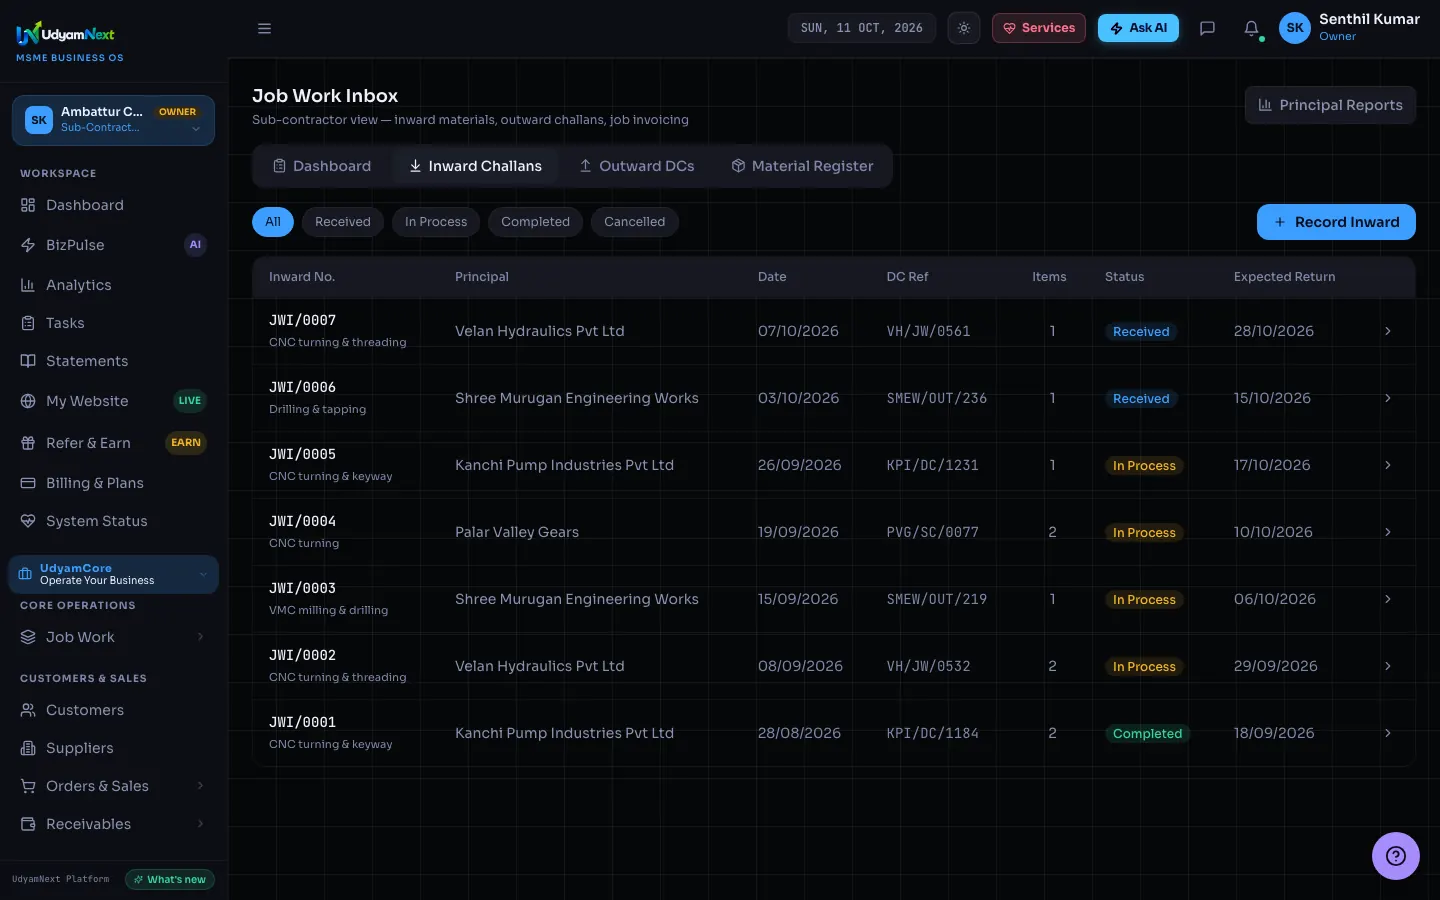Filter challans by In Process
This screenshot has height=900, width=1440.
(436, 222)
